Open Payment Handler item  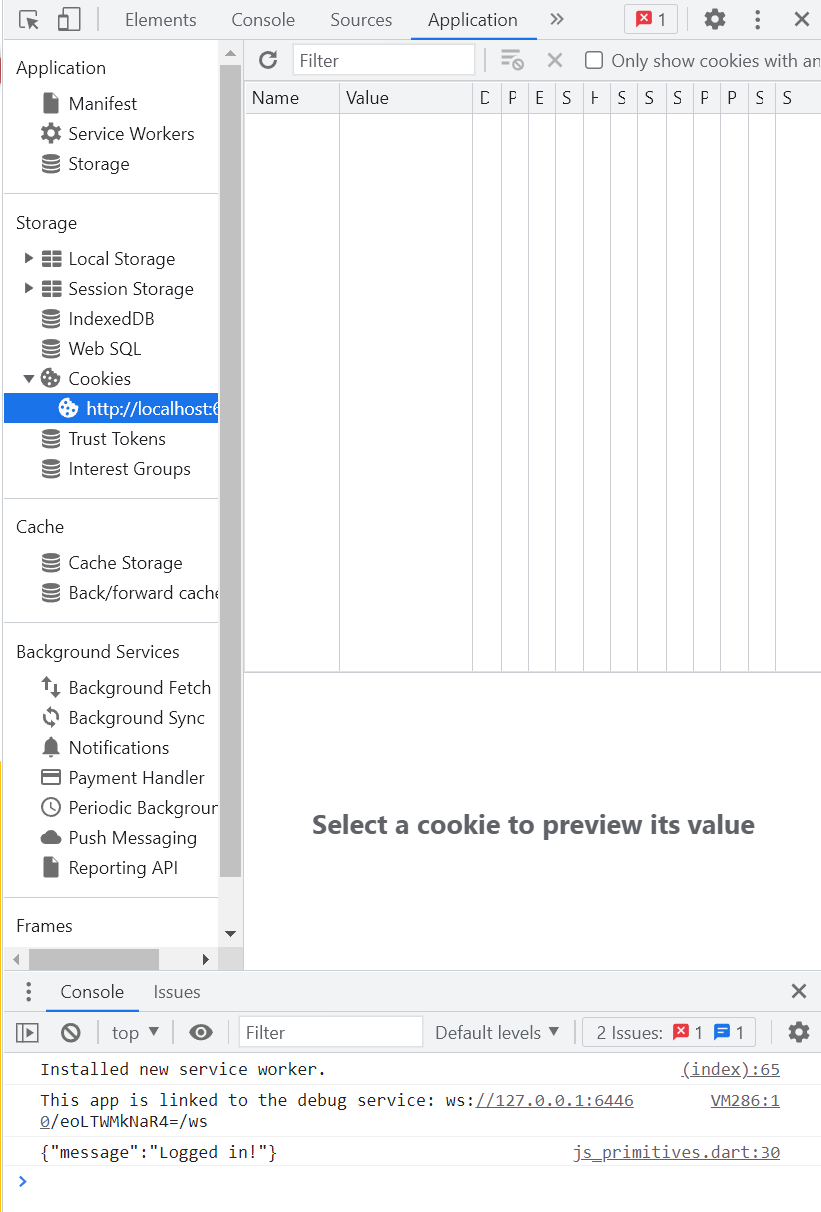pyautogui.click(x=122, y=778)
